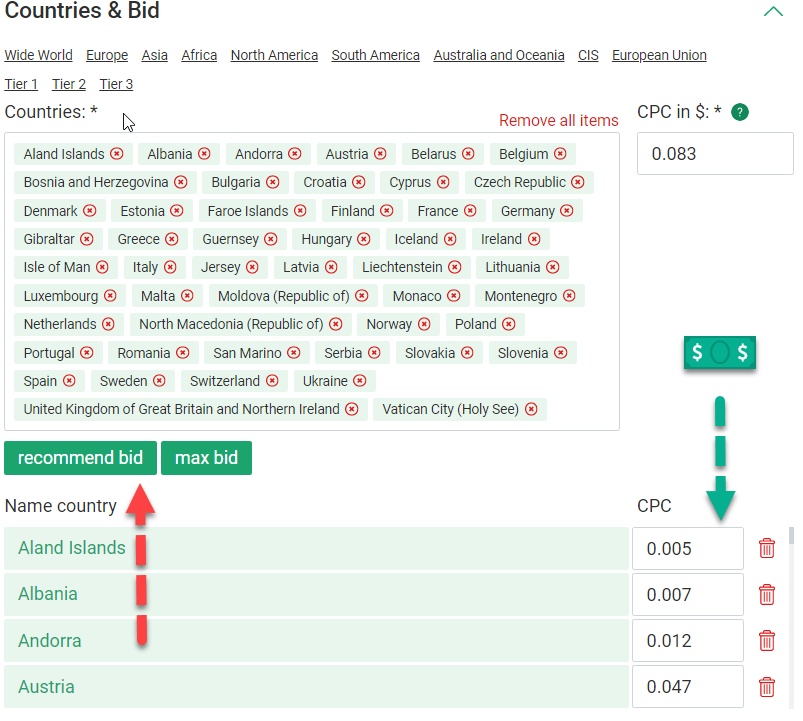The width and height of the screenshot is (803, 721).
Task: Remove the Andorra row using trash icon
Action: click(767, 640)
